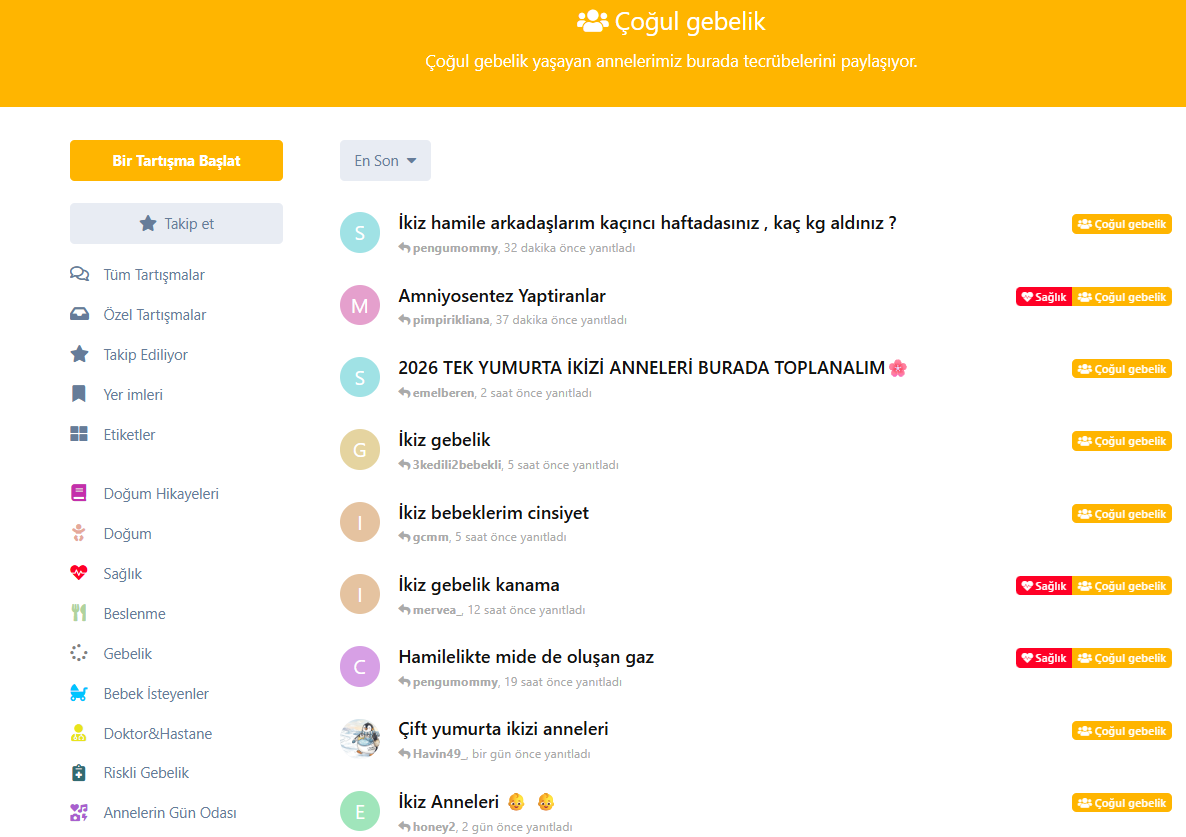Toggle follow with the Takip et button
The width and height of the screenshot is (1186, 837).
[x=176, y=224]
